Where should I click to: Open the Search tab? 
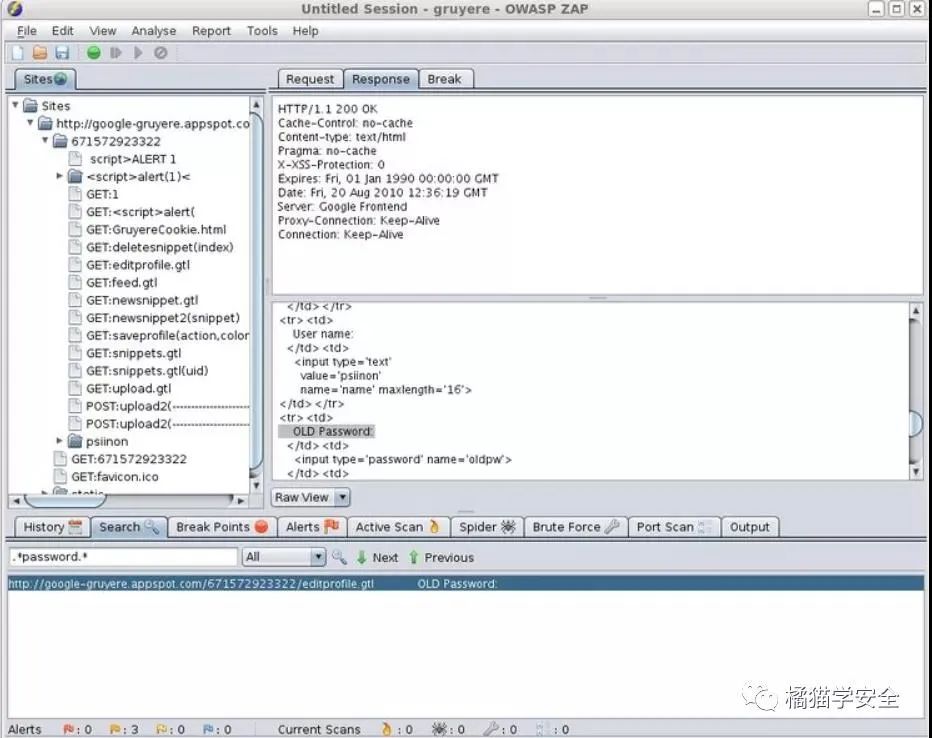[128, 527]
